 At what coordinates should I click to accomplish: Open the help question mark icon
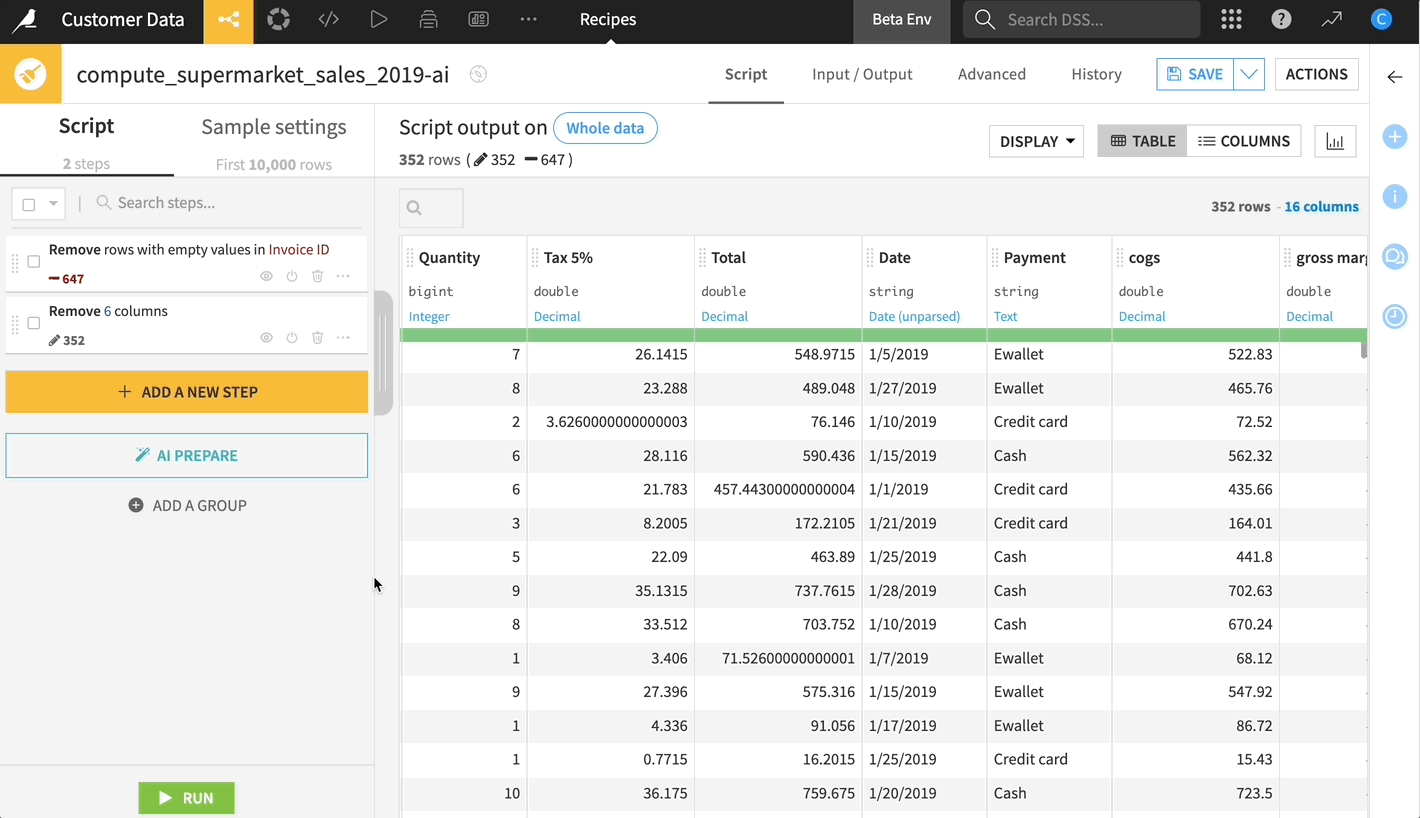(x=1281, y=20)
